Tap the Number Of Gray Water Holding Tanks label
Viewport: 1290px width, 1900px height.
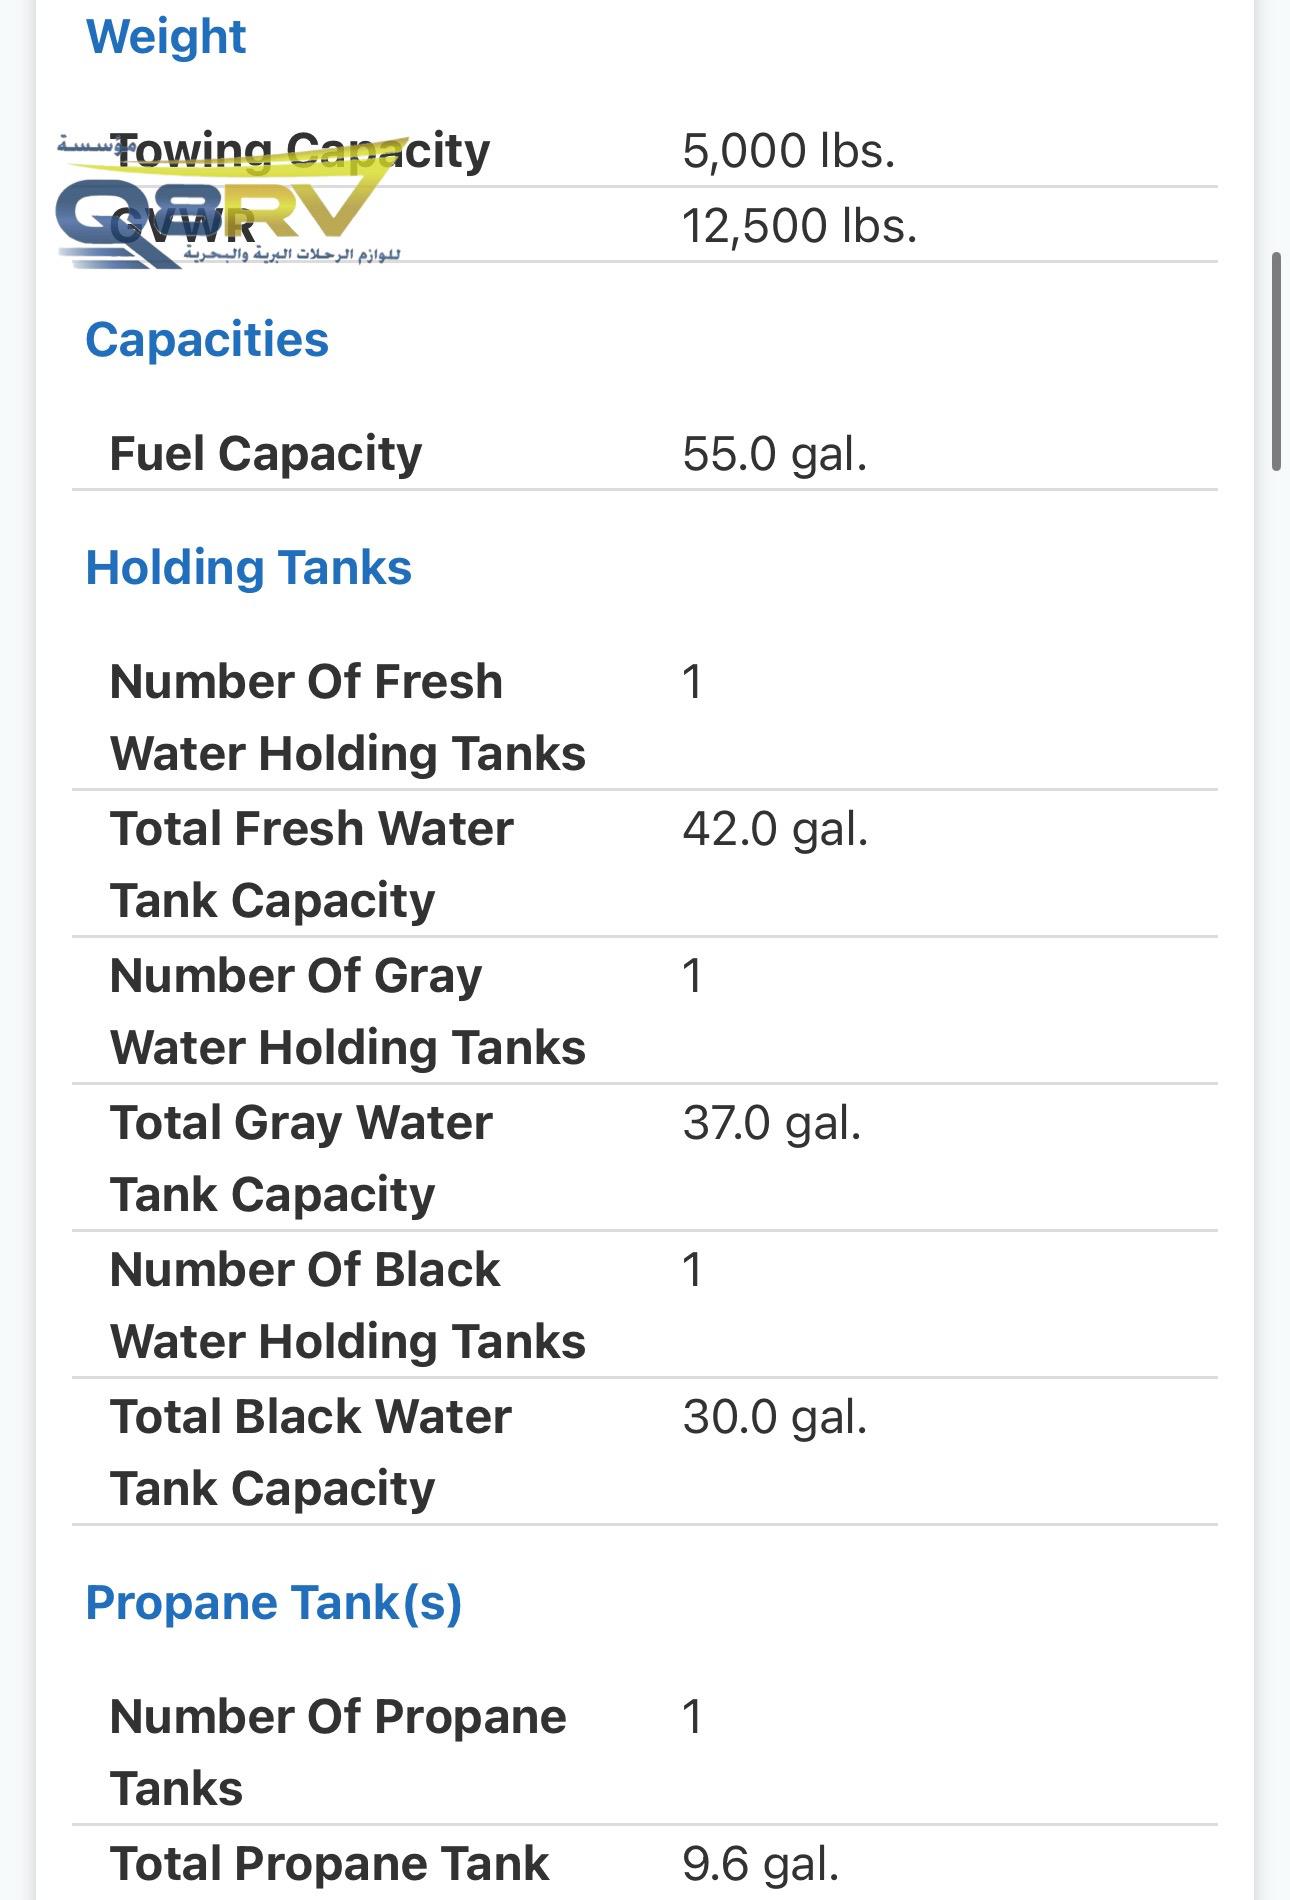[x=347, y=1011]
